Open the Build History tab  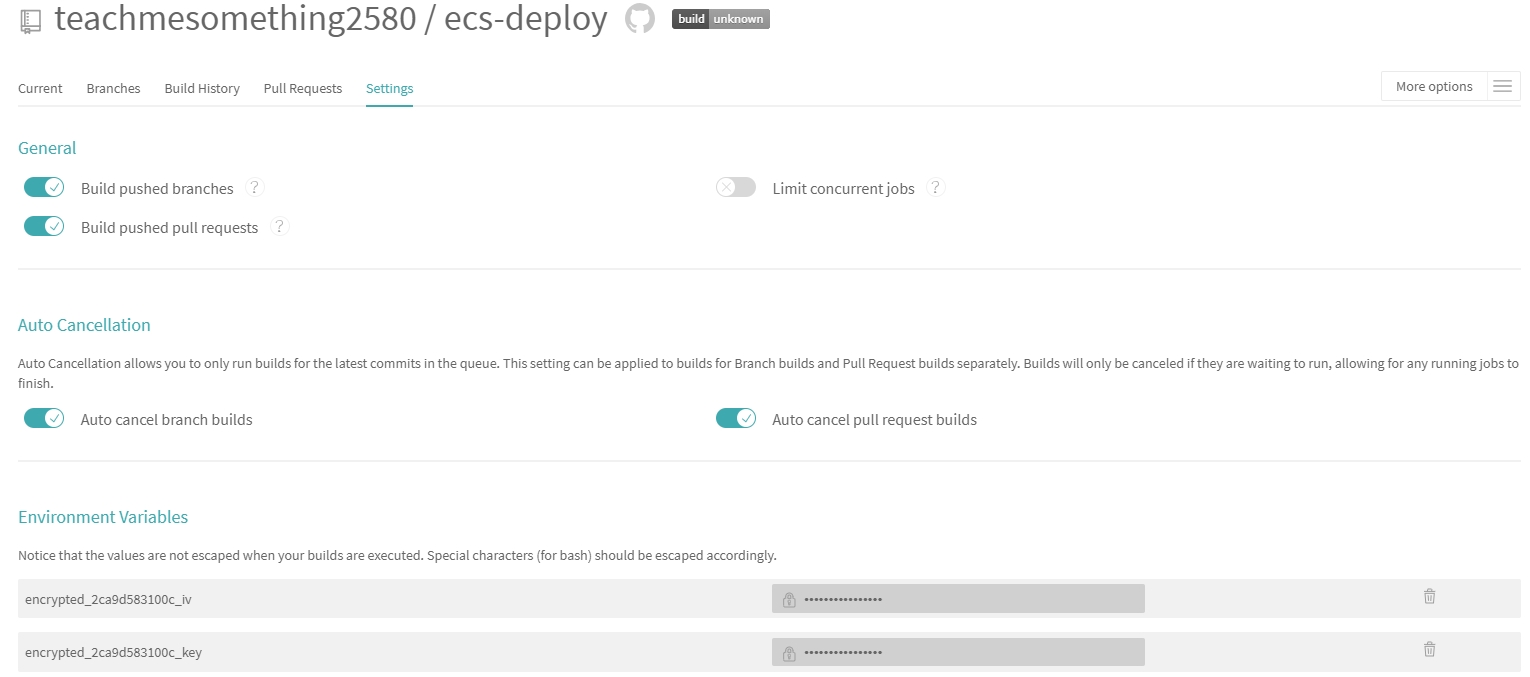tap(202, 88)
